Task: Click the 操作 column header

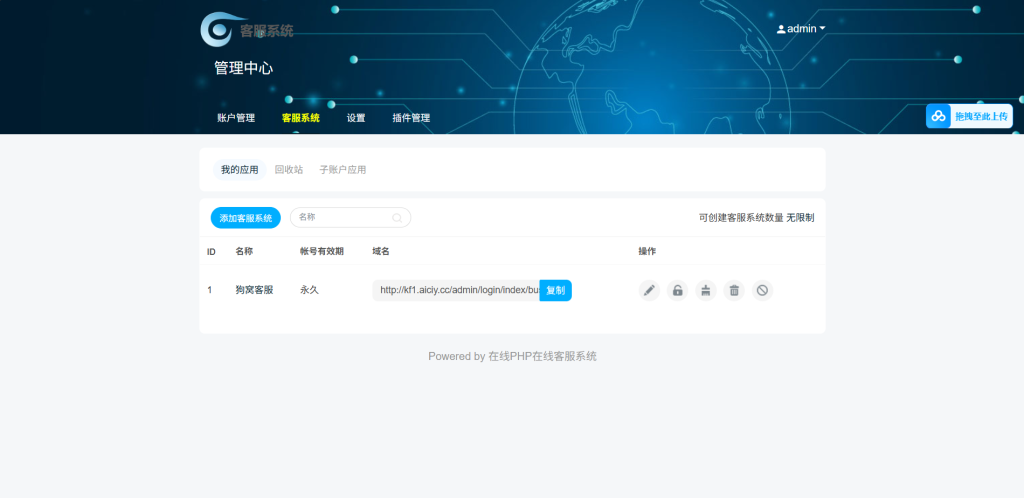Action: coord(647,251)
